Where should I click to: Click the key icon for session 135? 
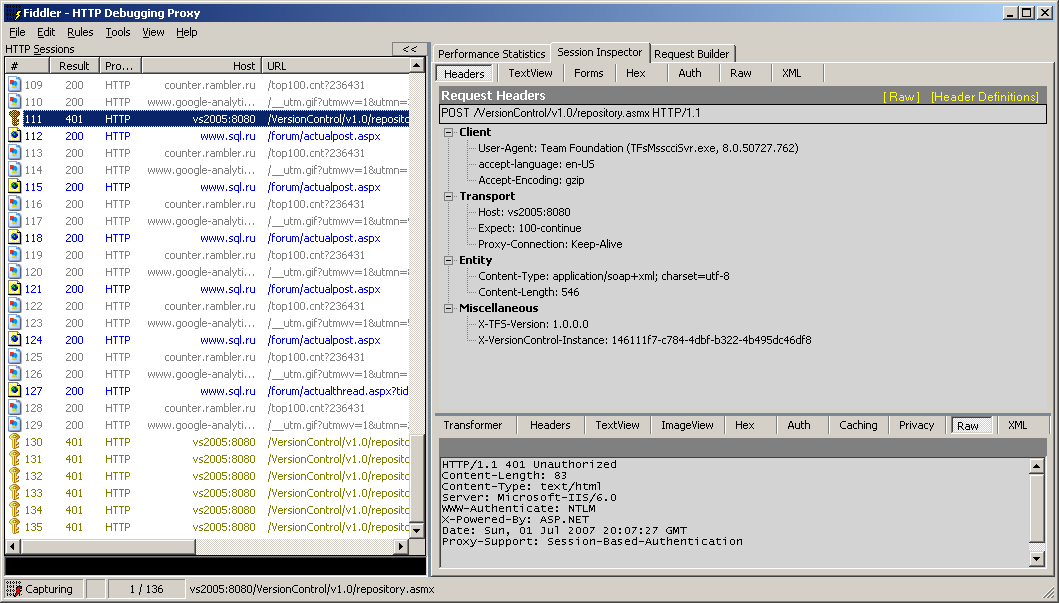14,527
